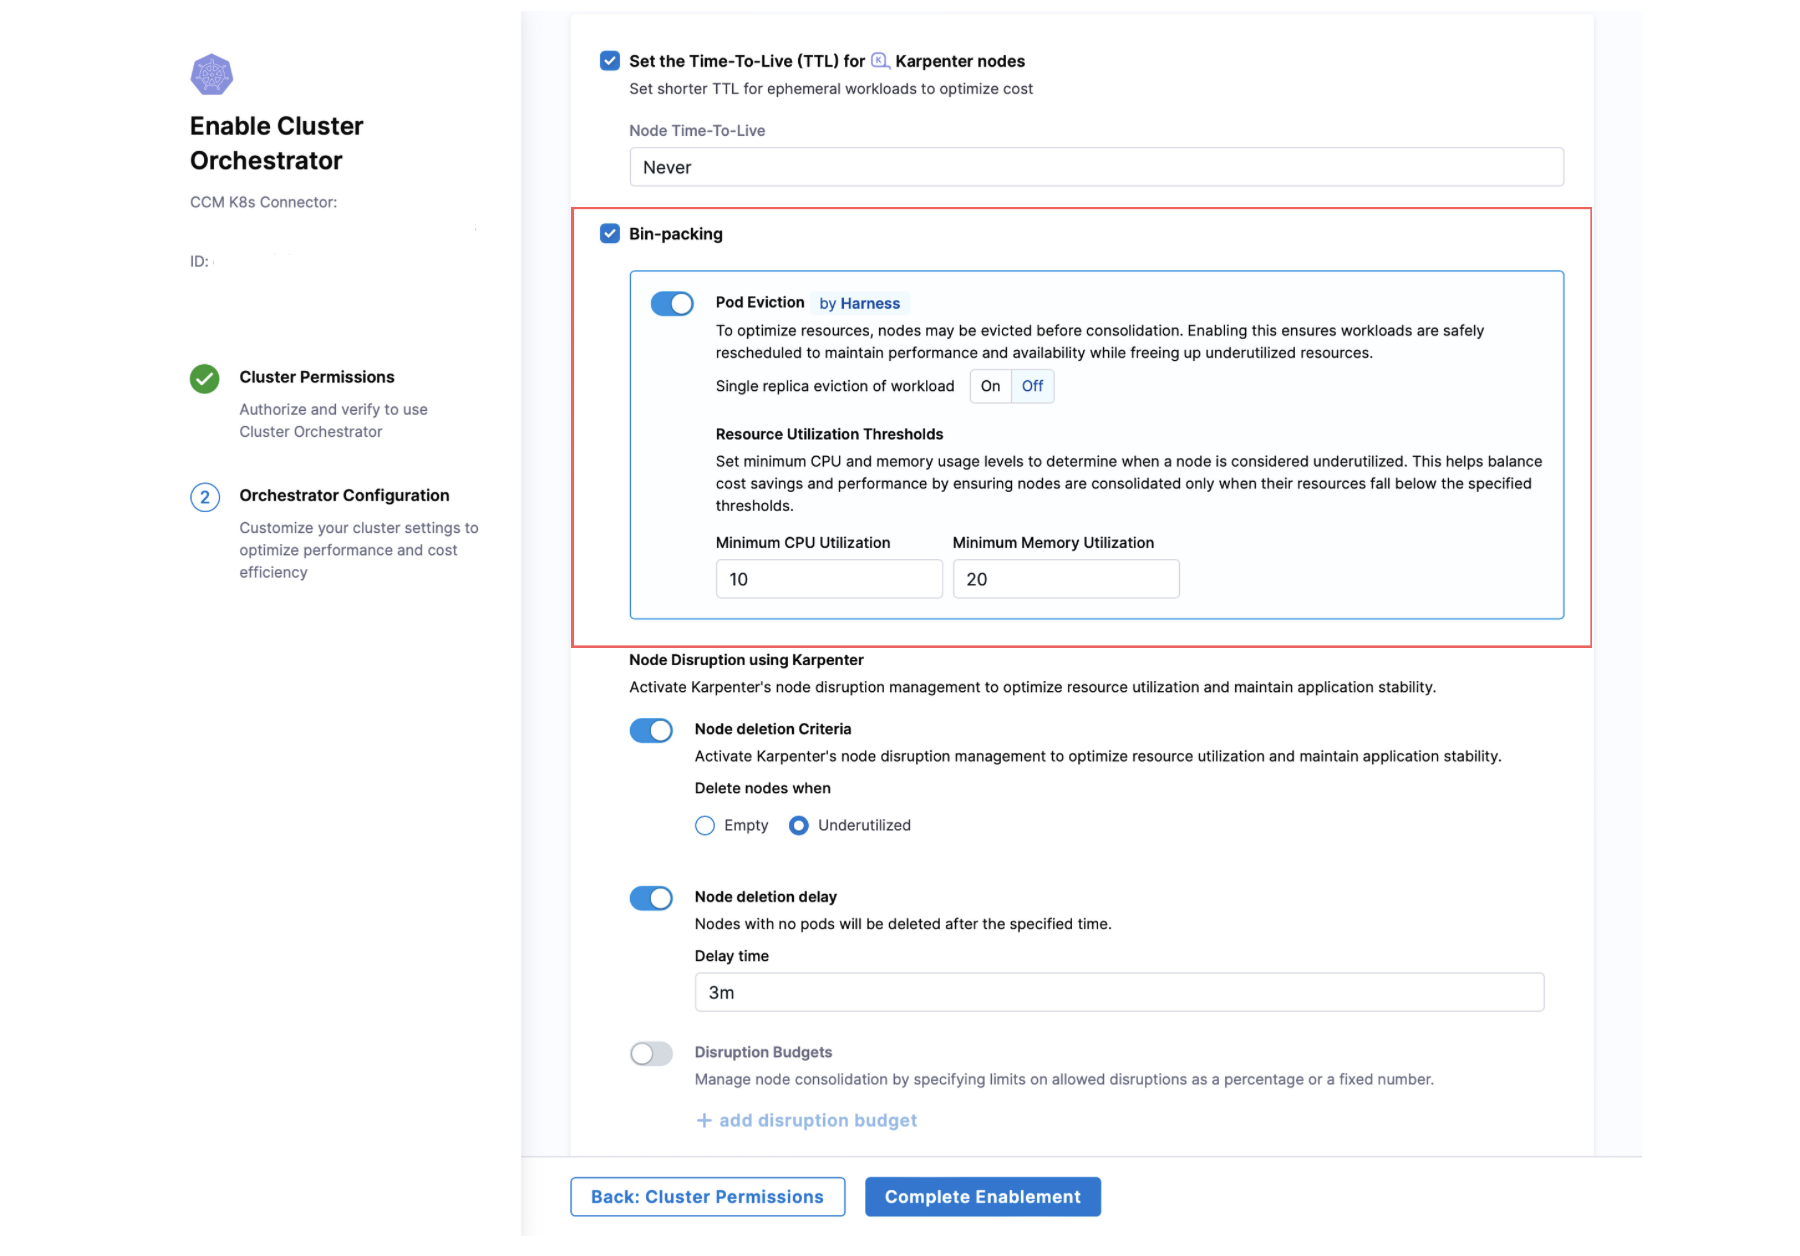Click the Resource Utilization Thresholds heading
The height and width of the screenshot is (1256, 1800).
pos(829,434)
